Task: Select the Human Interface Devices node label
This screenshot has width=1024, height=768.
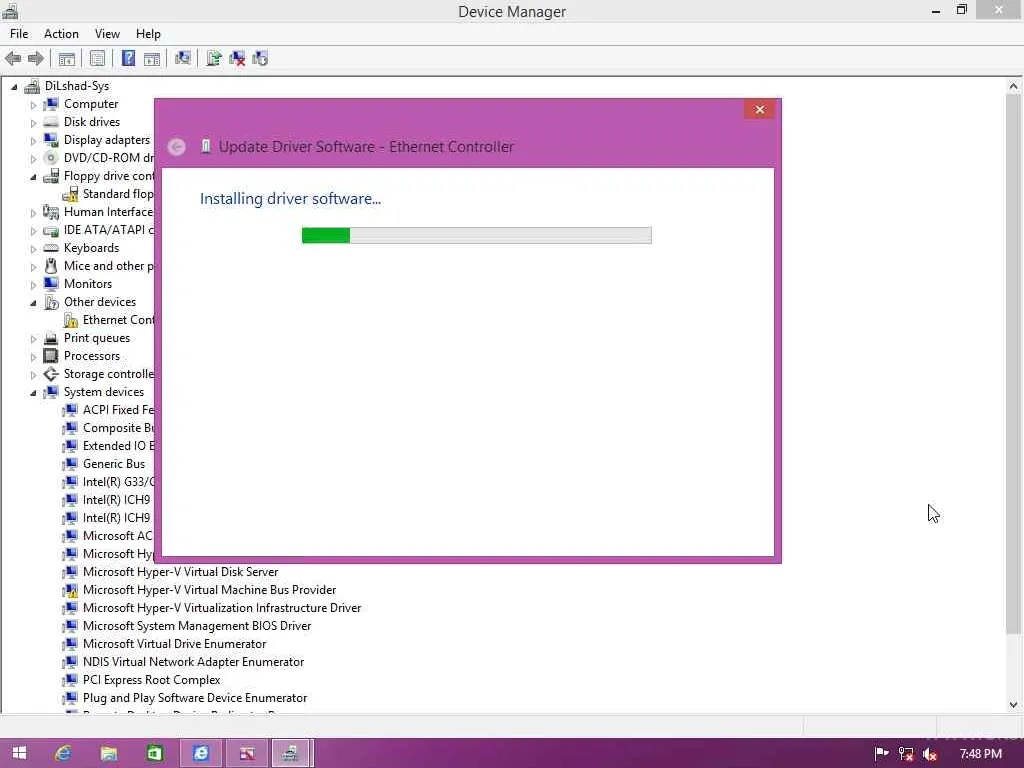Action: [108, 212]
